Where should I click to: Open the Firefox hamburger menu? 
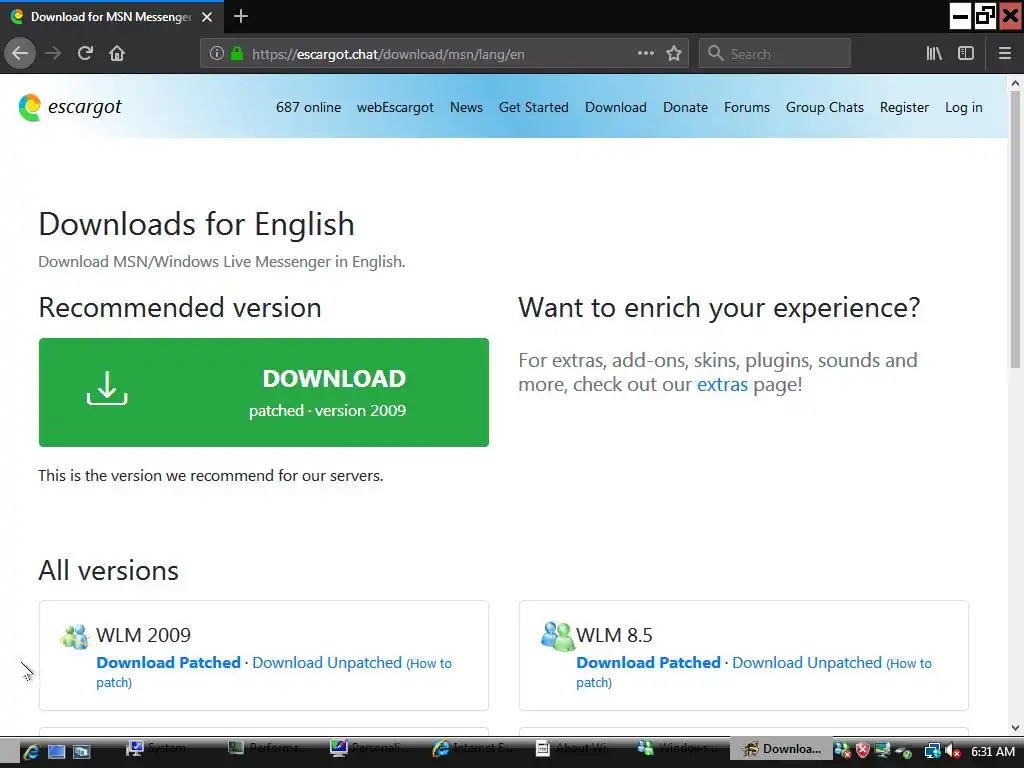1005,54
